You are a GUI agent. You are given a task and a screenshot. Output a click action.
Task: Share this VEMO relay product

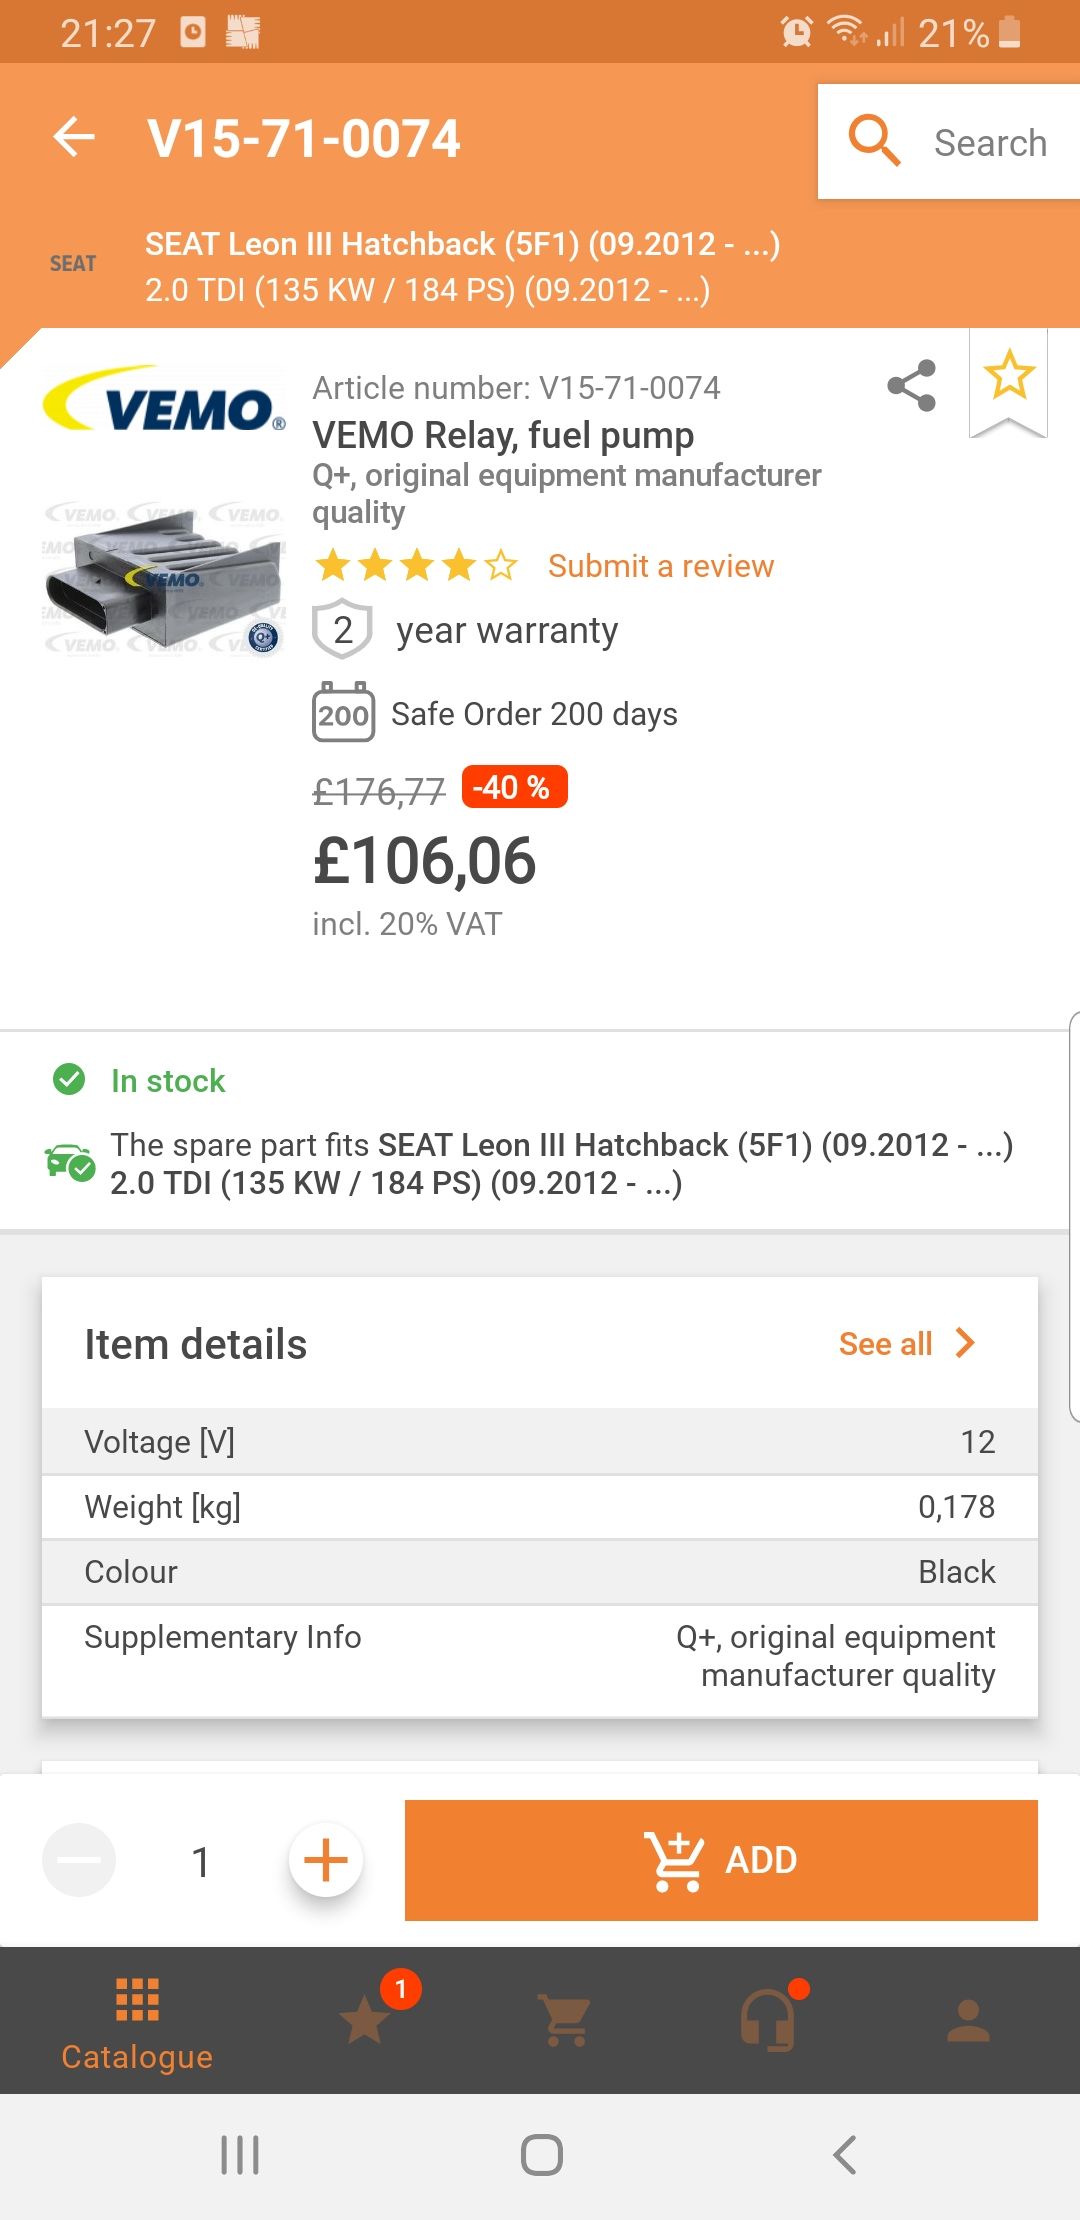(911, 386)
